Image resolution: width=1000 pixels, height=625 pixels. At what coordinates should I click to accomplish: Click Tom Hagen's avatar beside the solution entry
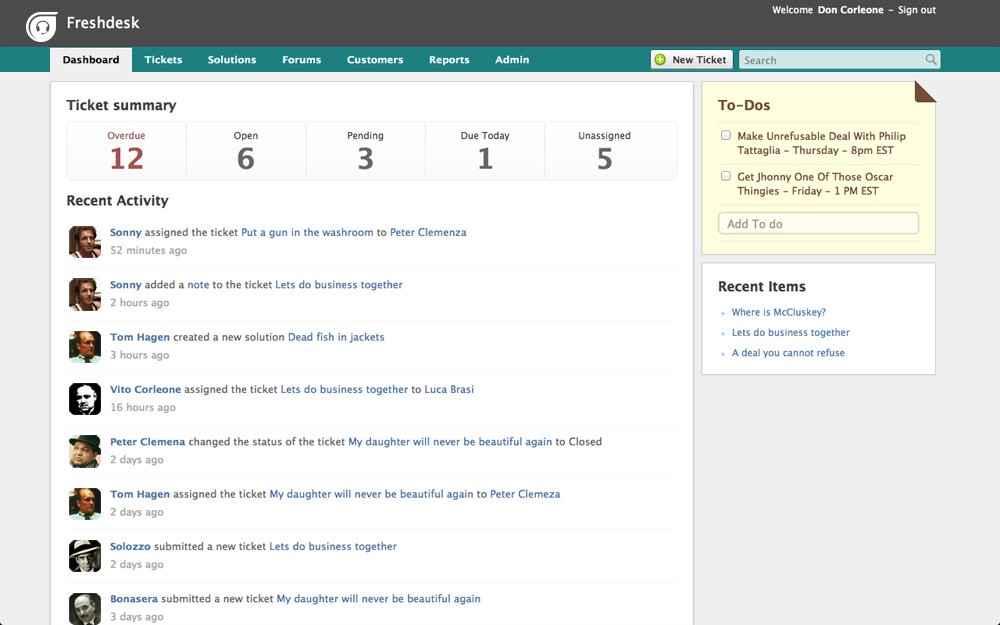85,346
